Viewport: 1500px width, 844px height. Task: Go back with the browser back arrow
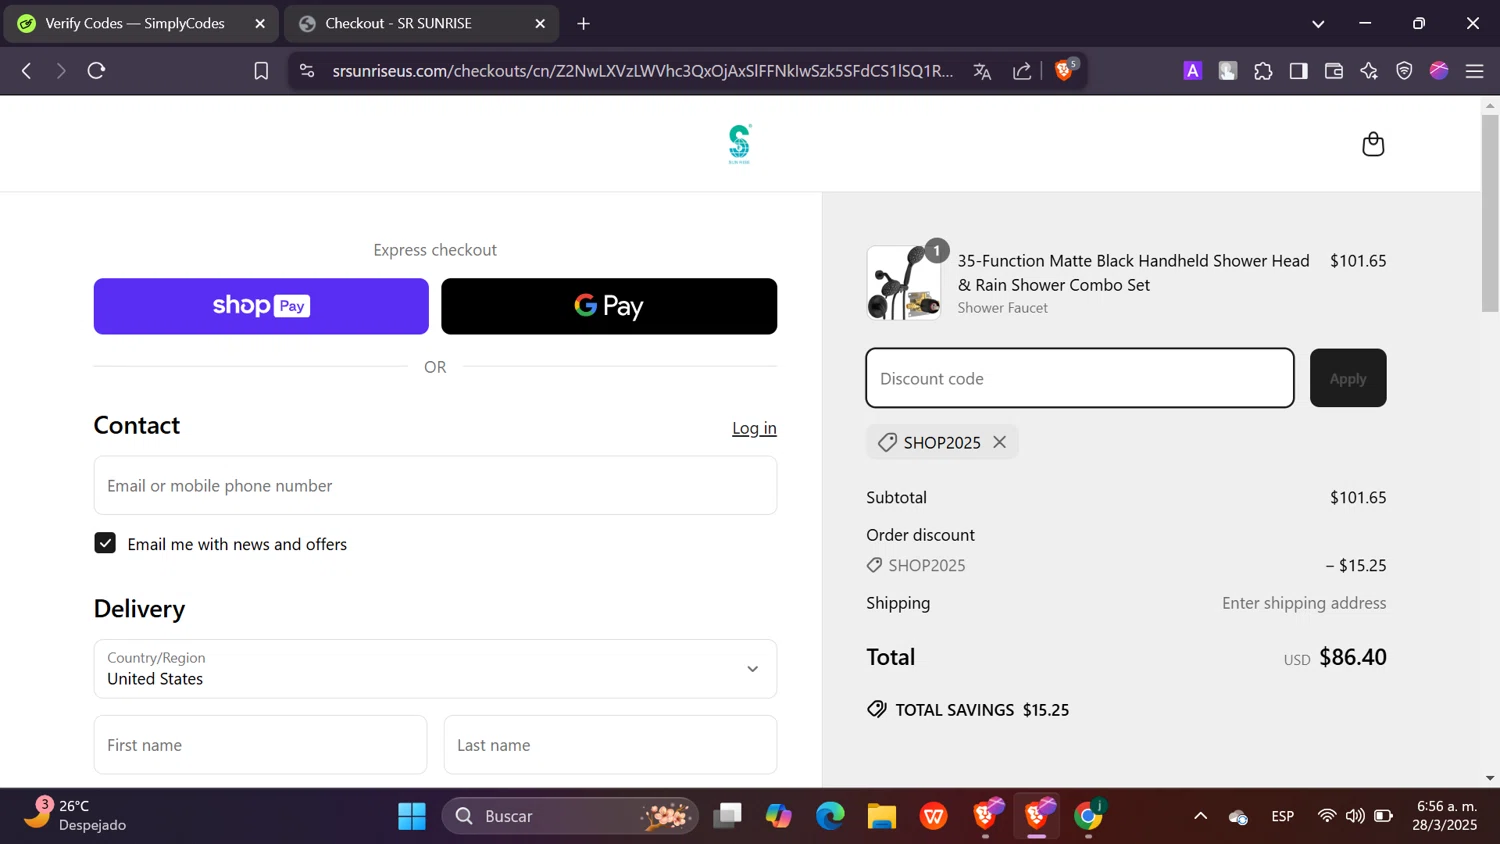point(27,71)
